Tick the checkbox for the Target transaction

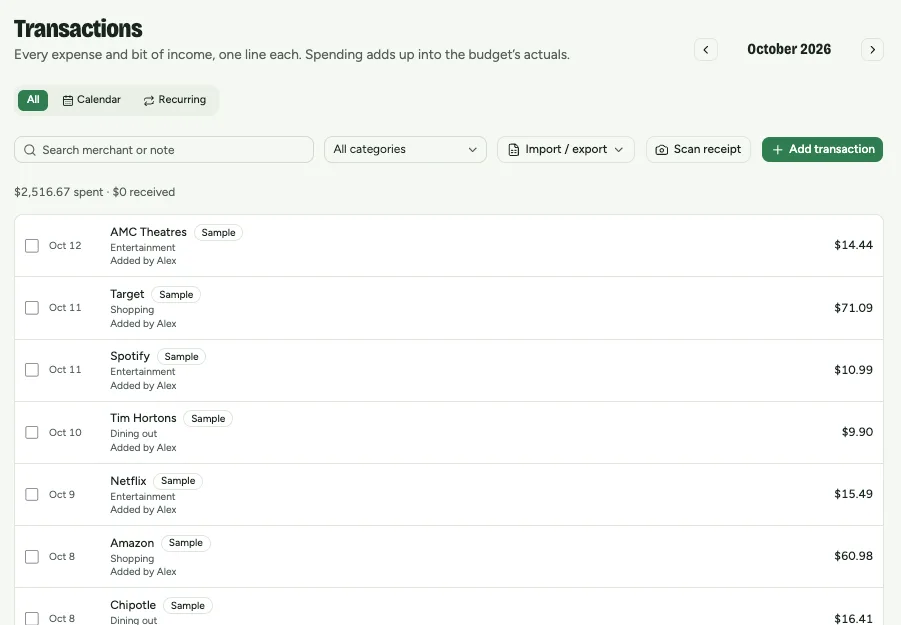click(32, 308)
